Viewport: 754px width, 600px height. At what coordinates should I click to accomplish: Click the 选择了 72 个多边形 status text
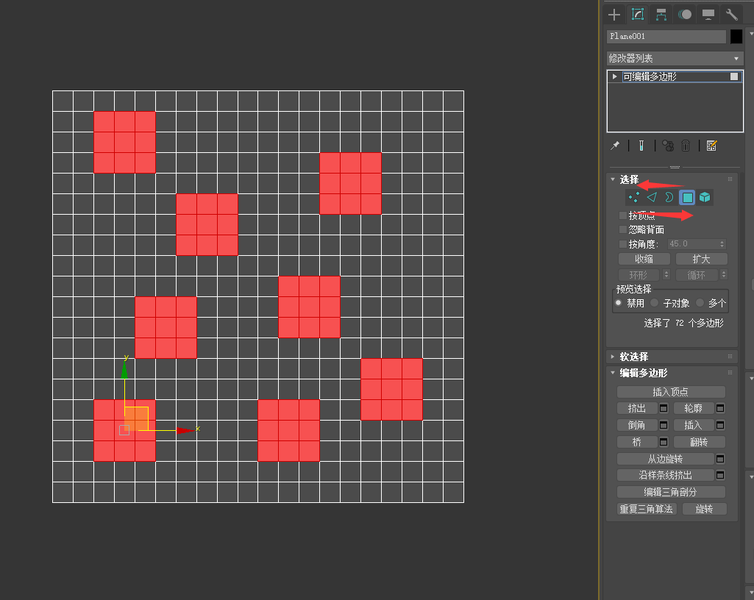tap(683, 323)
